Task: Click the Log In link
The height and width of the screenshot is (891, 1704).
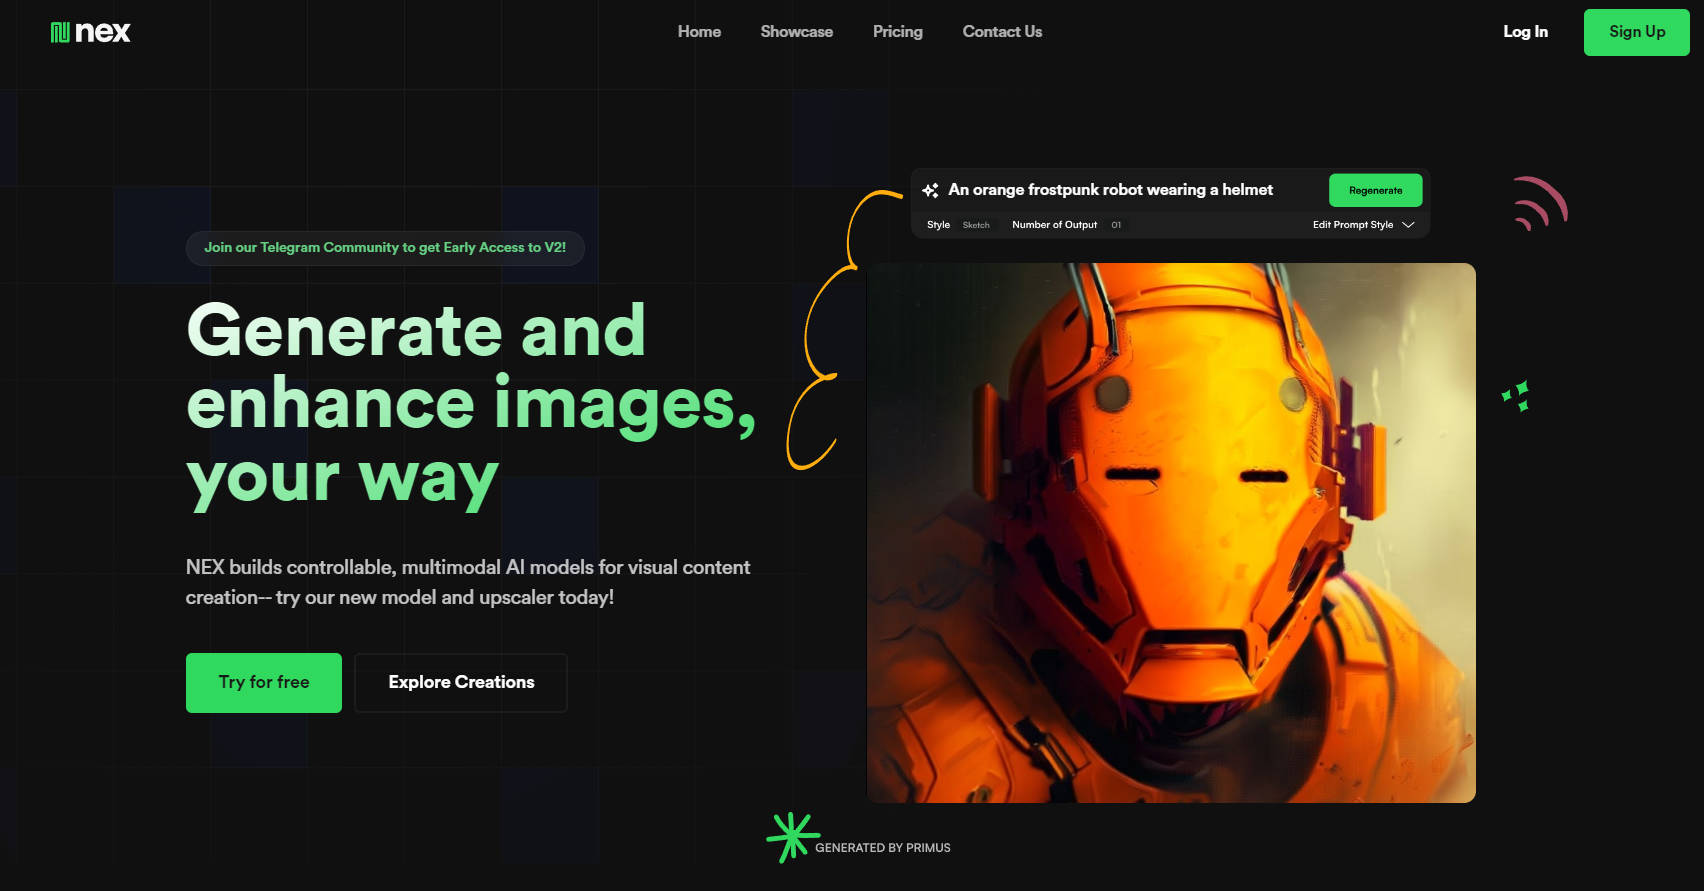Action: [x=1525, y=32]
